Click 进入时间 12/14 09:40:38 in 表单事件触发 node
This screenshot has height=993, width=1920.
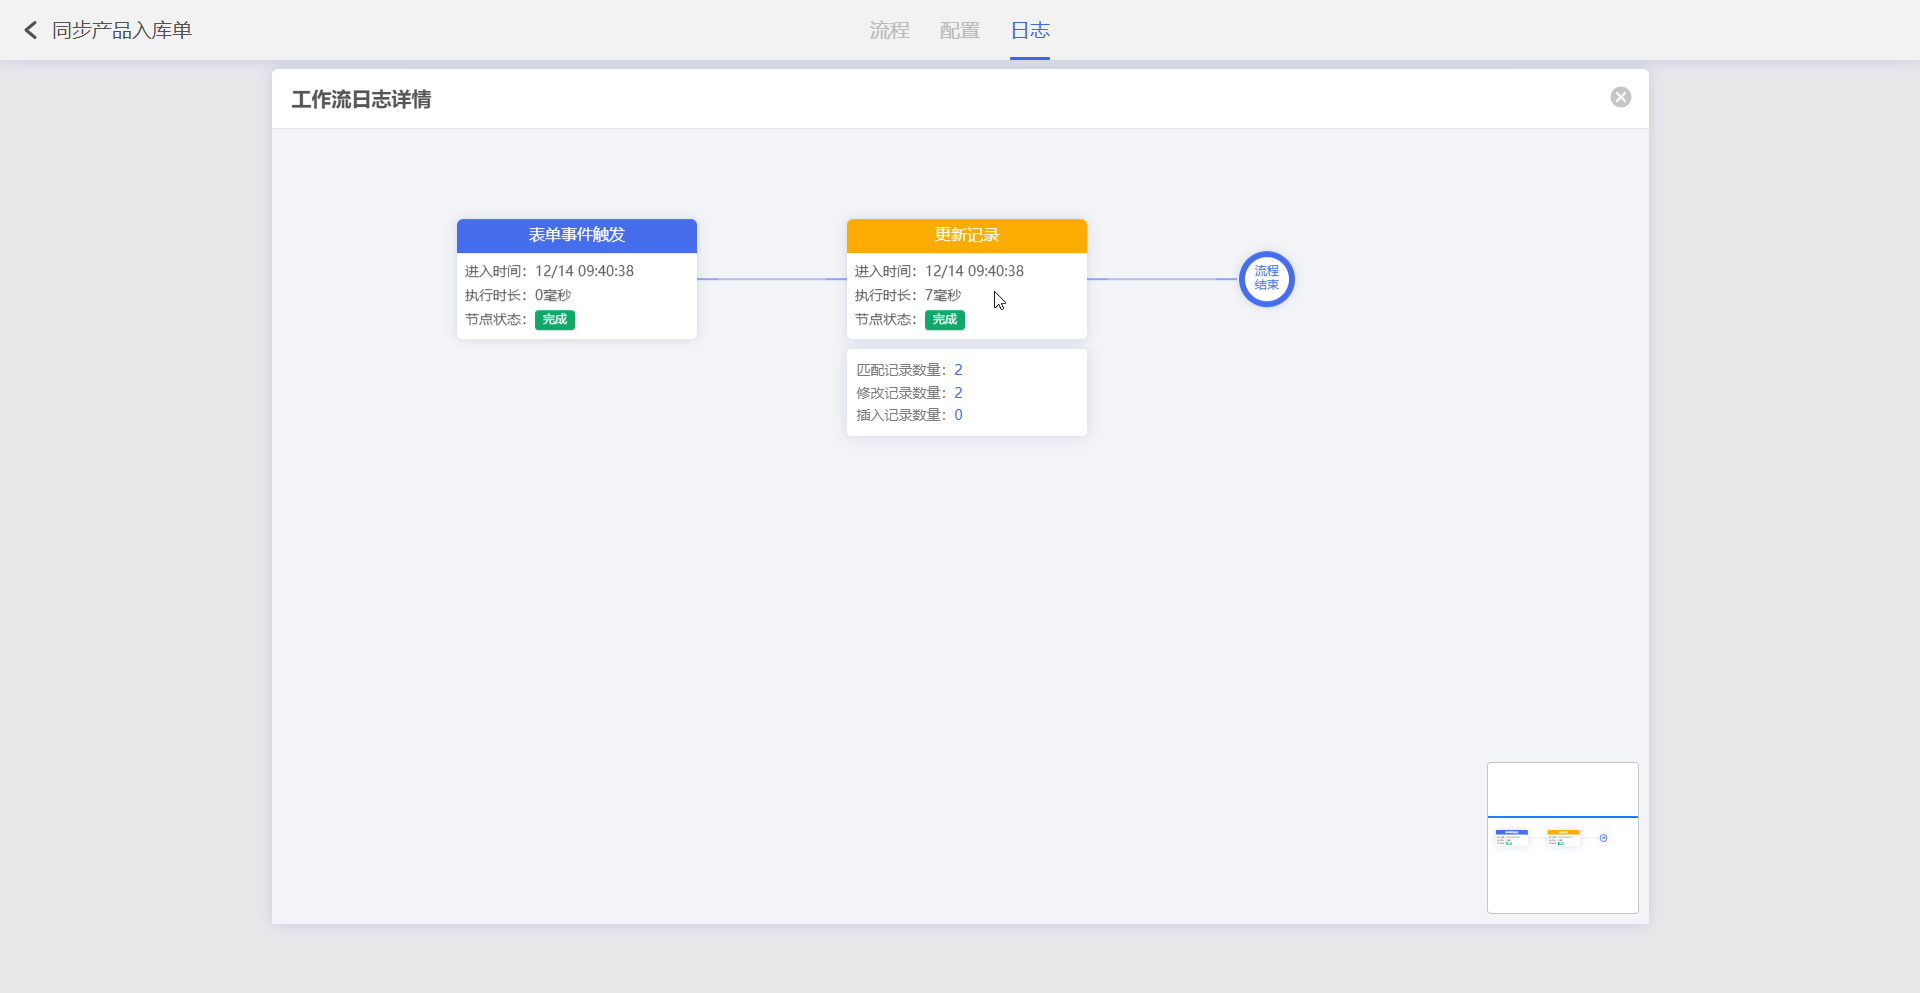(549, 271)
